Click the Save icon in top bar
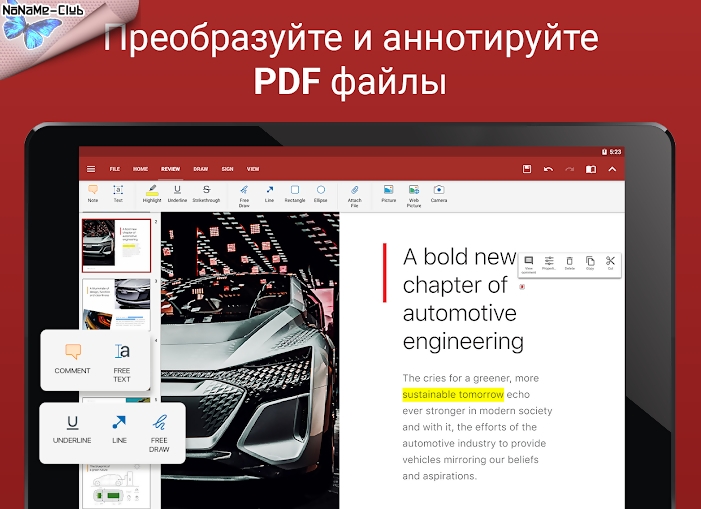The image size is (701, 509). pos(527,169)
